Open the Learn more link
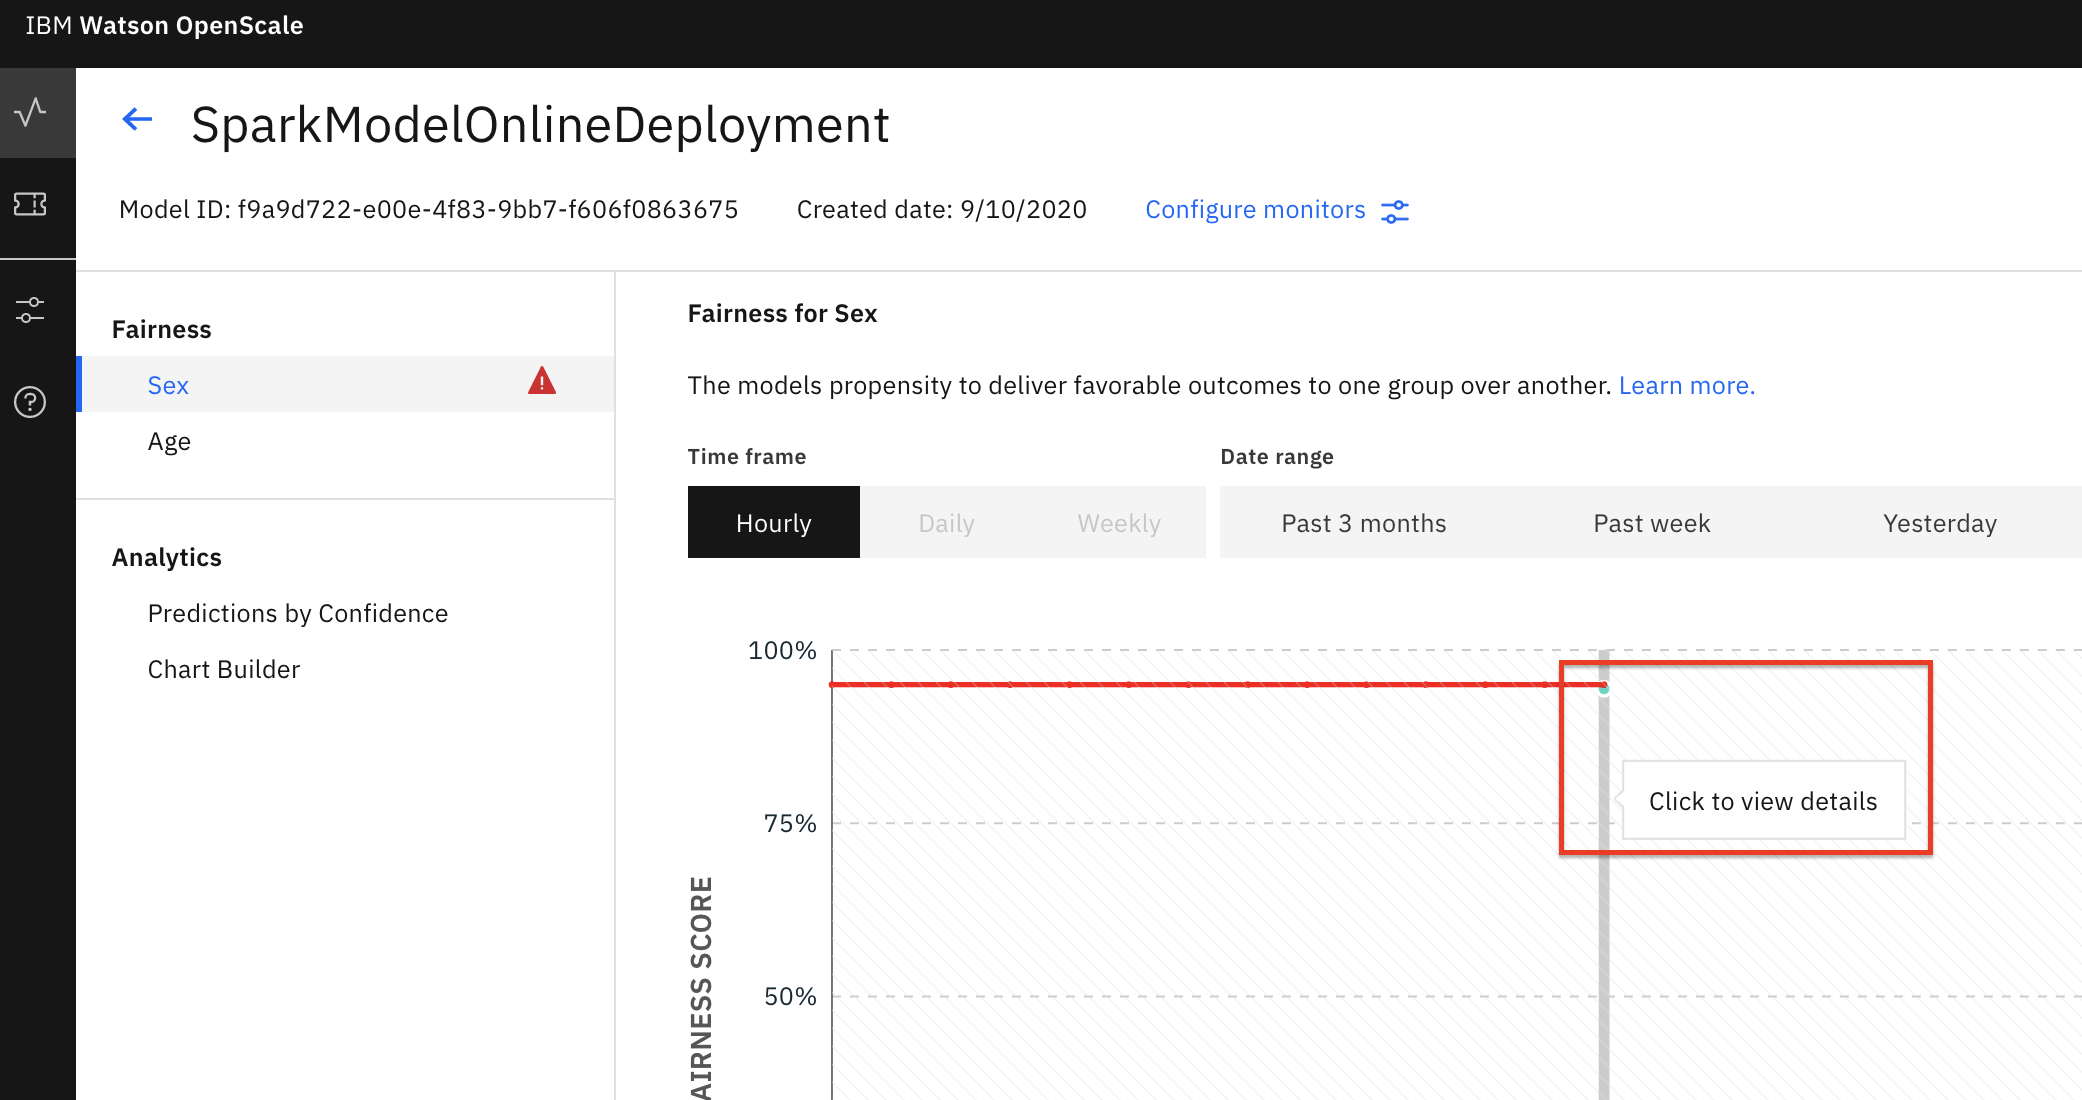The height and width of the screenshot is (1100, 2082). click(1686, 384)
